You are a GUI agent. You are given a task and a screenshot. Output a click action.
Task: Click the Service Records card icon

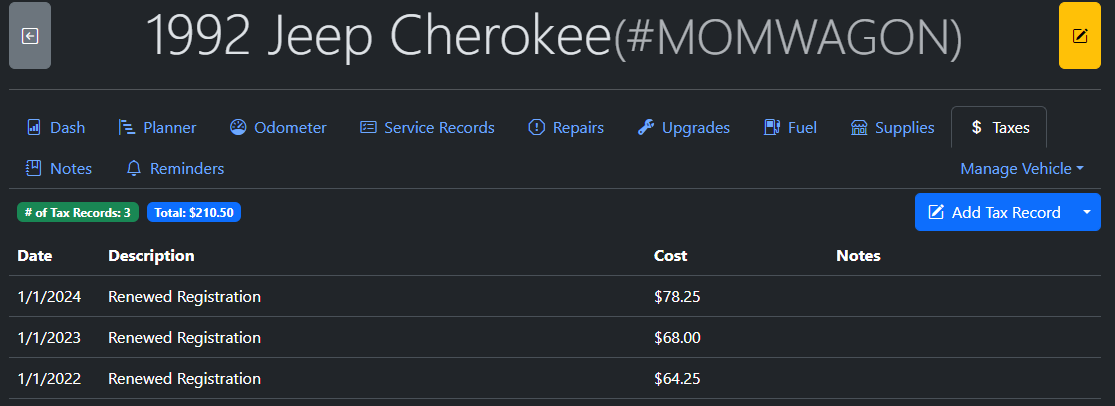point(368,128)
